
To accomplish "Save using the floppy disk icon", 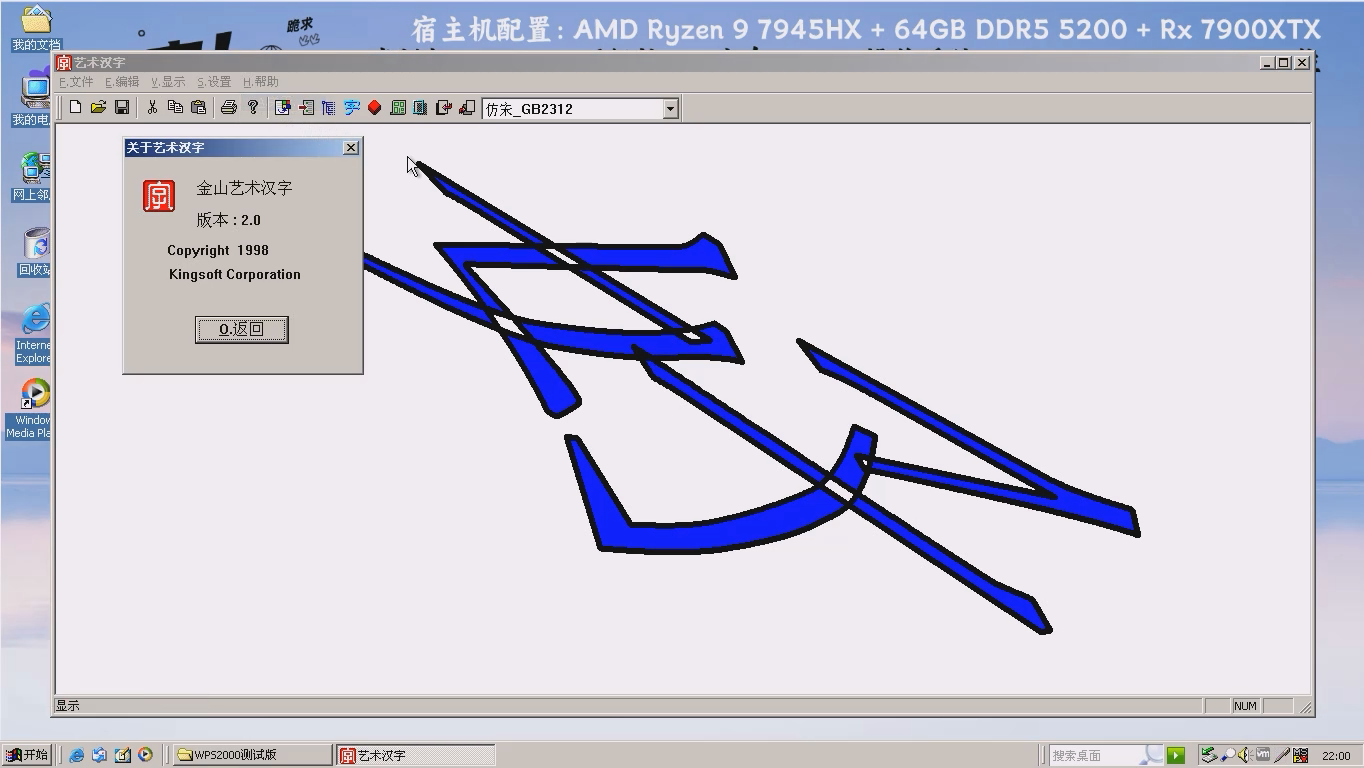I will coord(122,108).
